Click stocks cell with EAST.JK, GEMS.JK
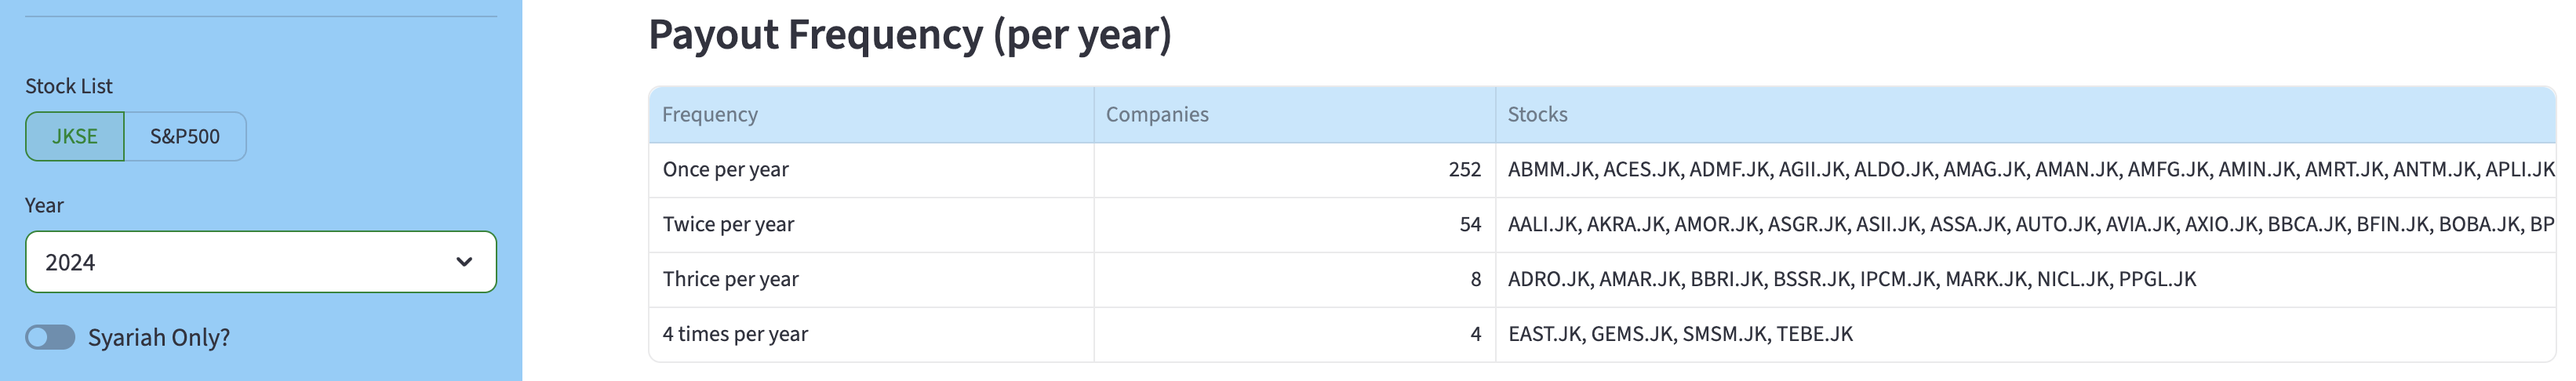The height and width of the screenshot is (381, 2576). coord(1680,335)
